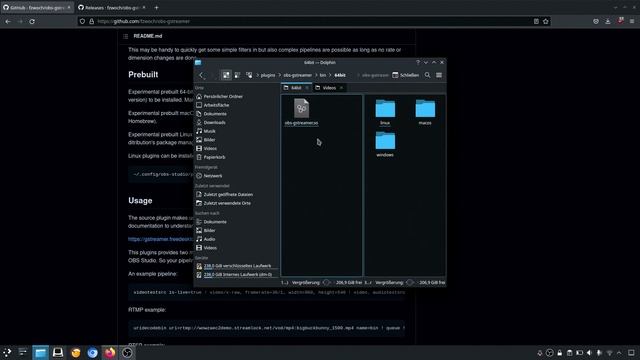Open the README.md outline list icon
Viewport: 640px width, 360px height.
coord(126,36)
